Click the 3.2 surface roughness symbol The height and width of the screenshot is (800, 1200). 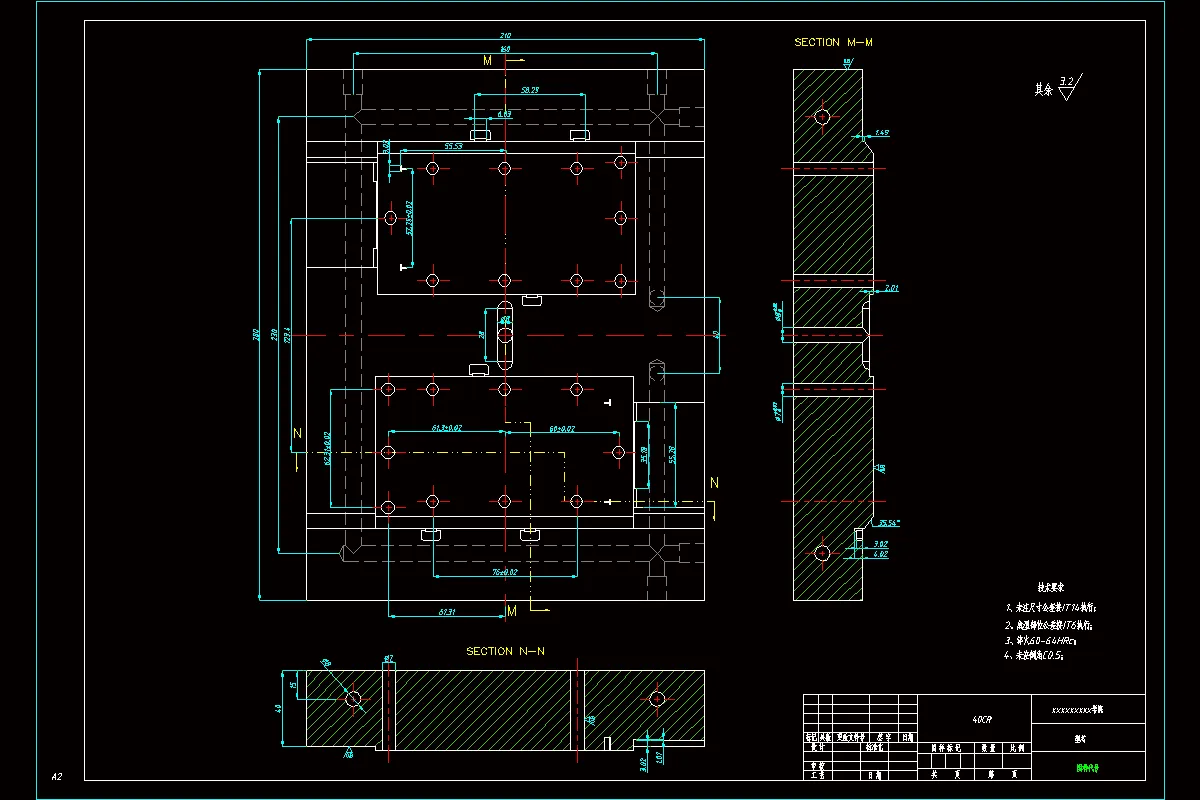click(1068, 87)
